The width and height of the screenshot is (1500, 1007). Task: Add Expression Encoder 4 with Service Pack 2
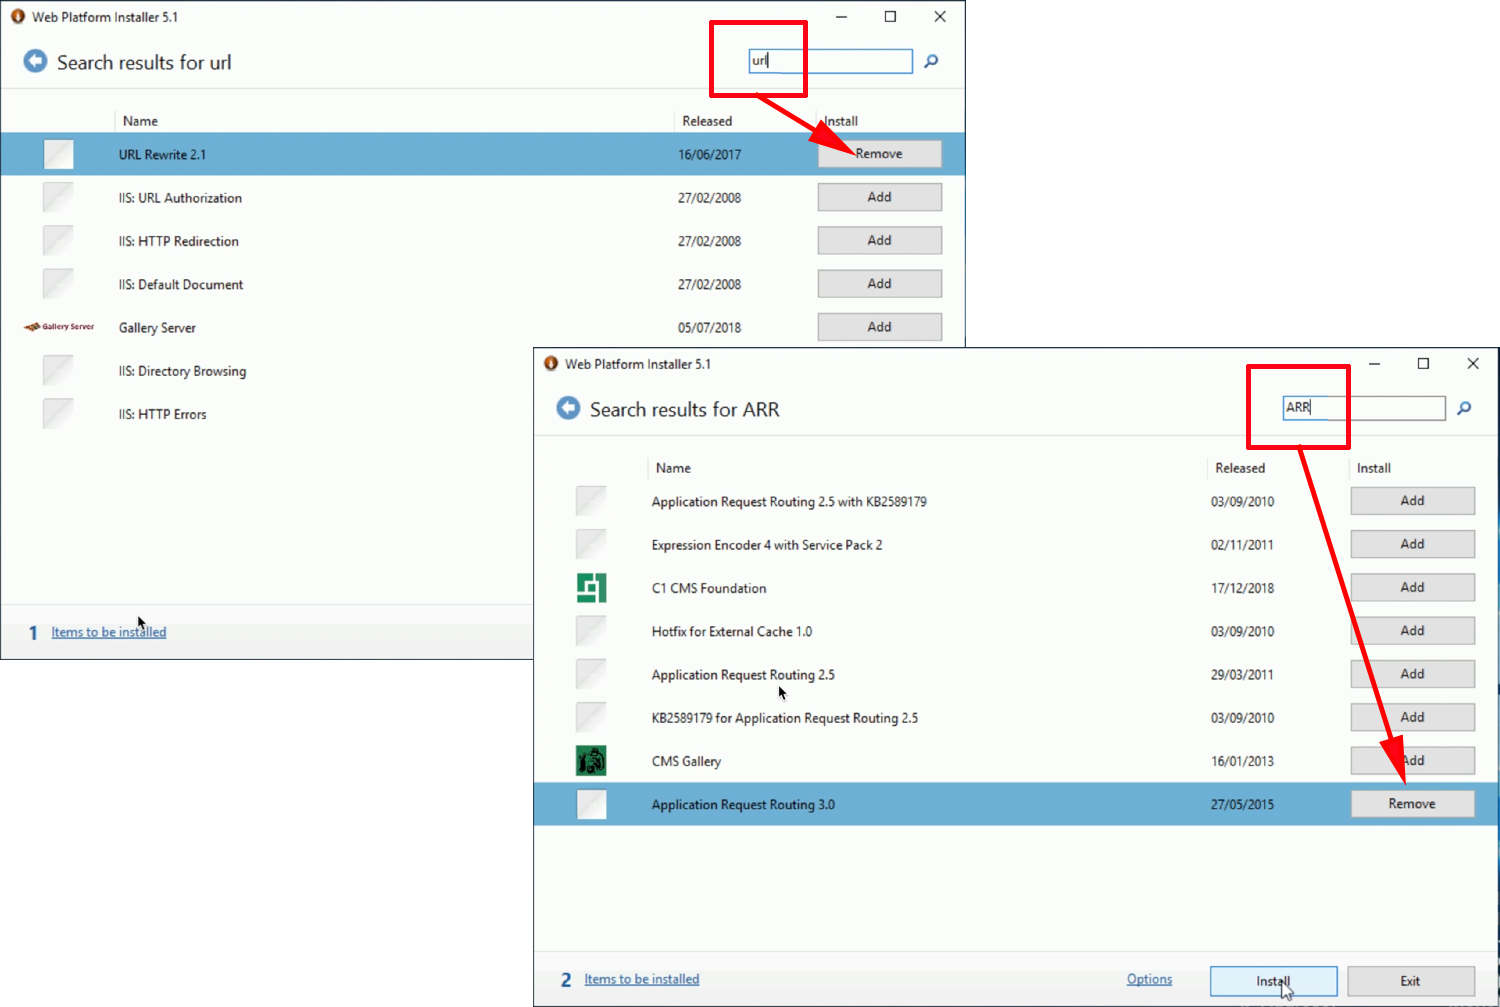(x=1412, y=544)
